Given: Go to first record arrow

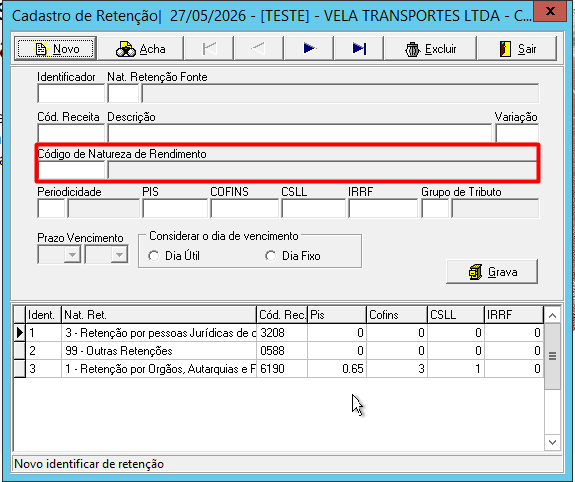Looking at the screenshot, I should coord(209,48).
